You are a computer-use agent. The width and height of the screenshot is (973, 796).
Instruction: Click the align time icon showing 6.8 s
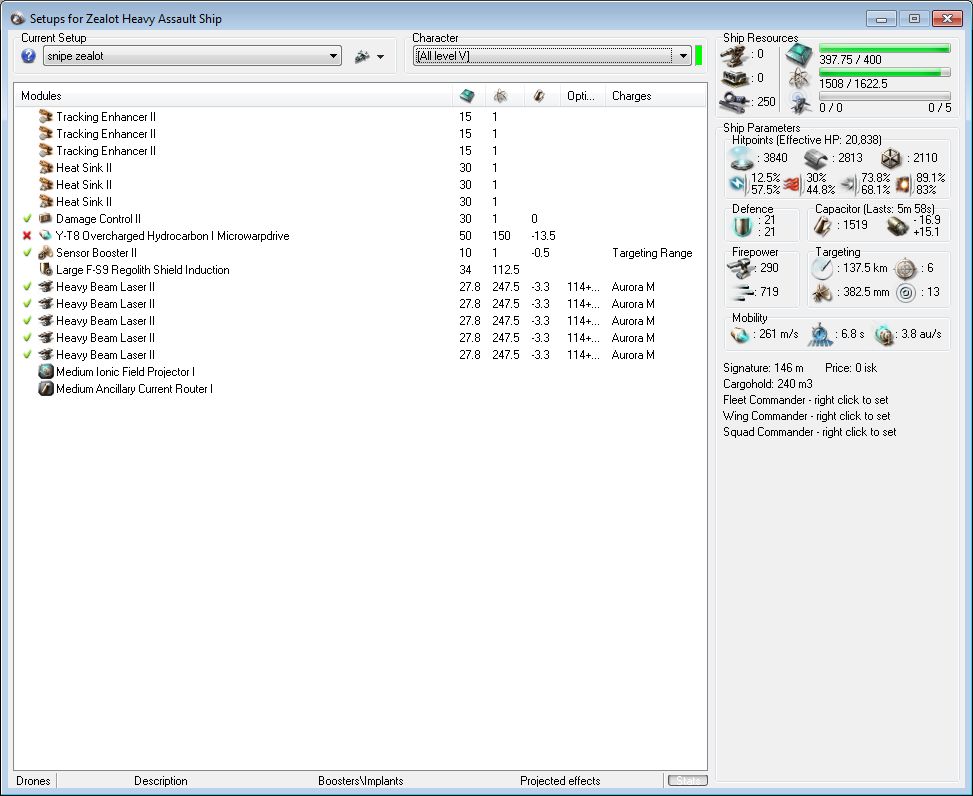pos(820,335)
